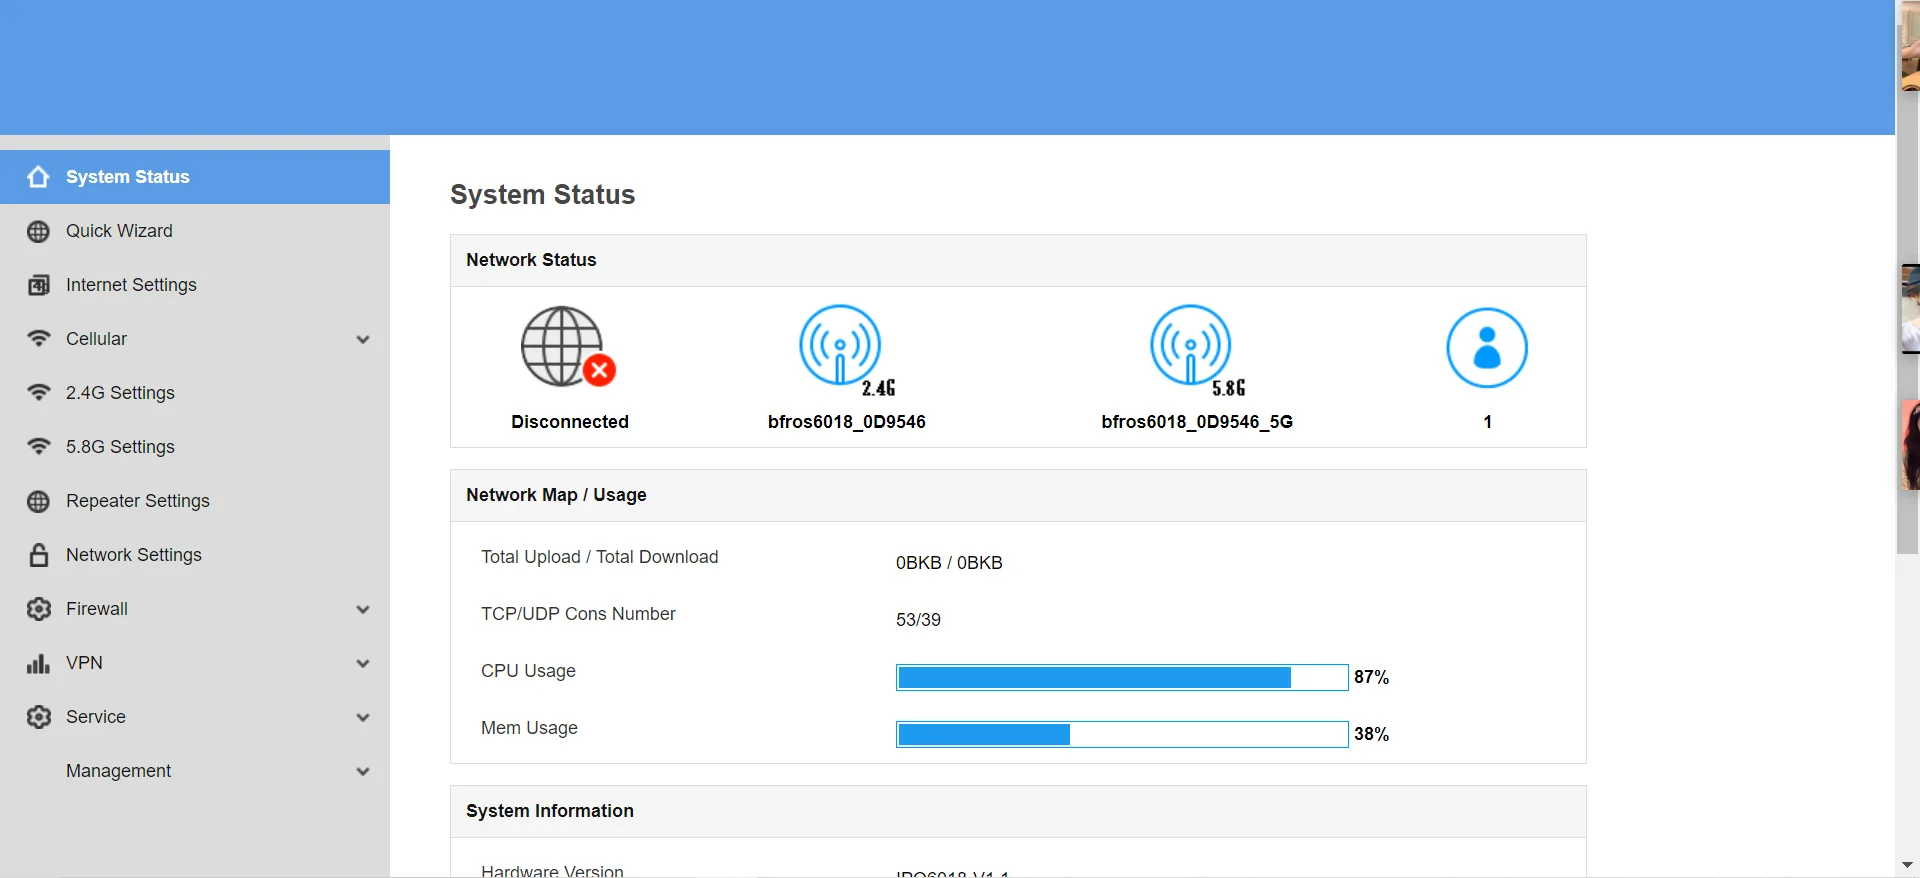Expand the Firewall menu arrow
The height and width of the screenshot is (878, 1920).
tap(363, 609)
